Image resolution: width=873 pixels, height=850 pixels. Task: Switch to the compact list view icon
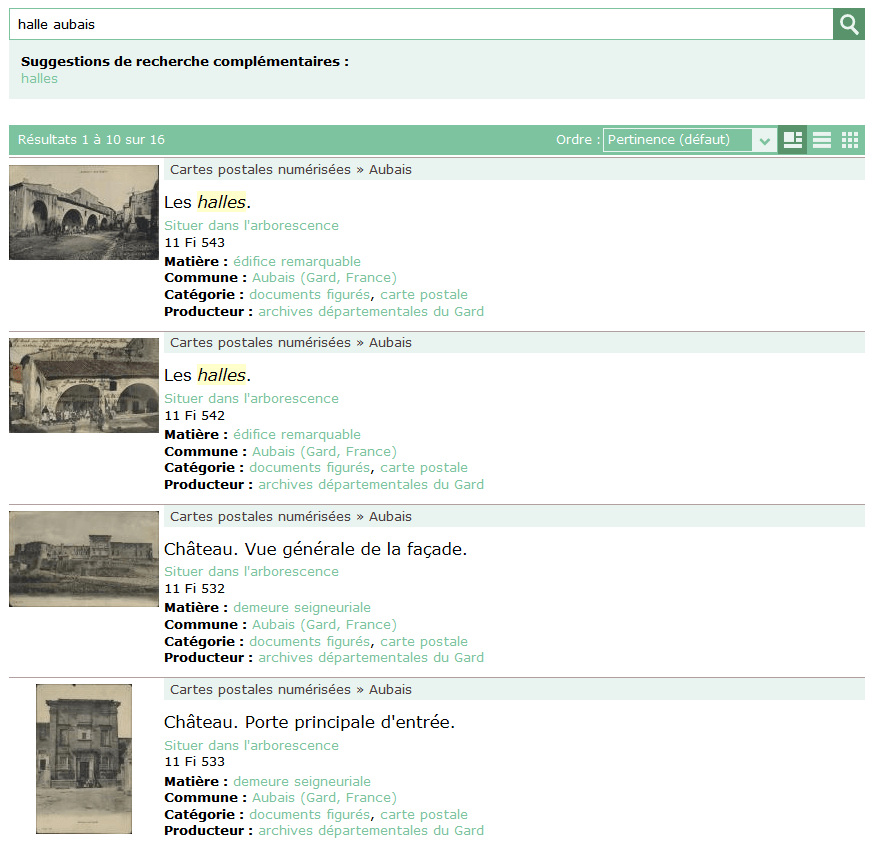click(821, 140)
